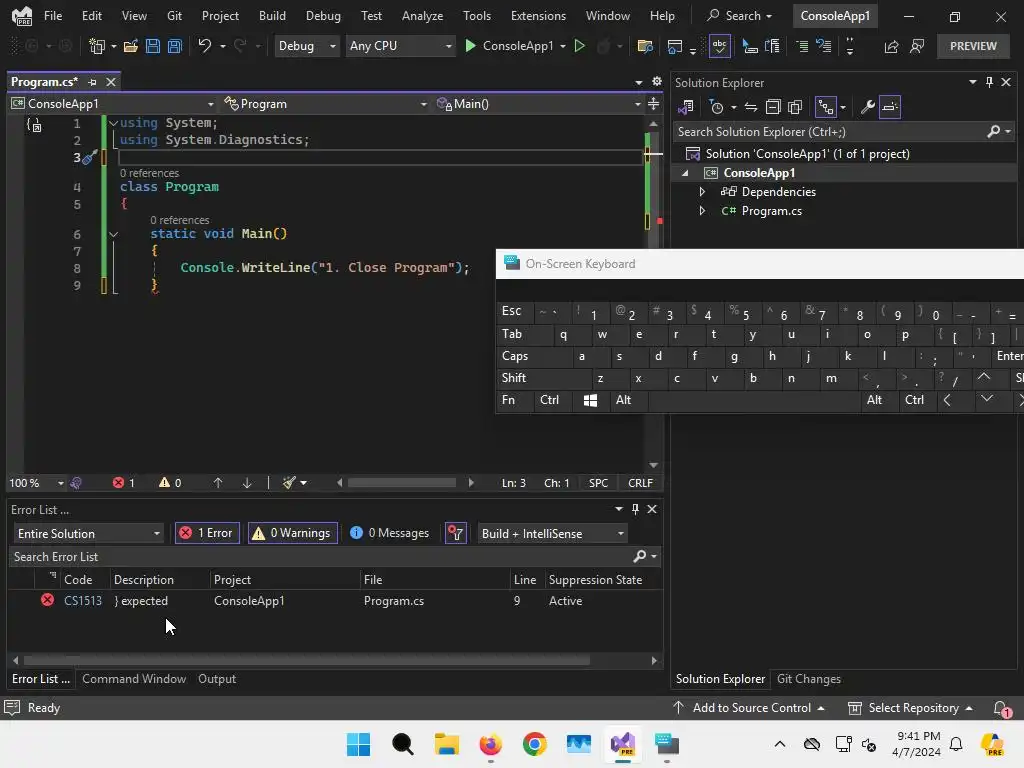Pin the Program.cs tab
Screen dimensions: 1024x768
(92, 82)
